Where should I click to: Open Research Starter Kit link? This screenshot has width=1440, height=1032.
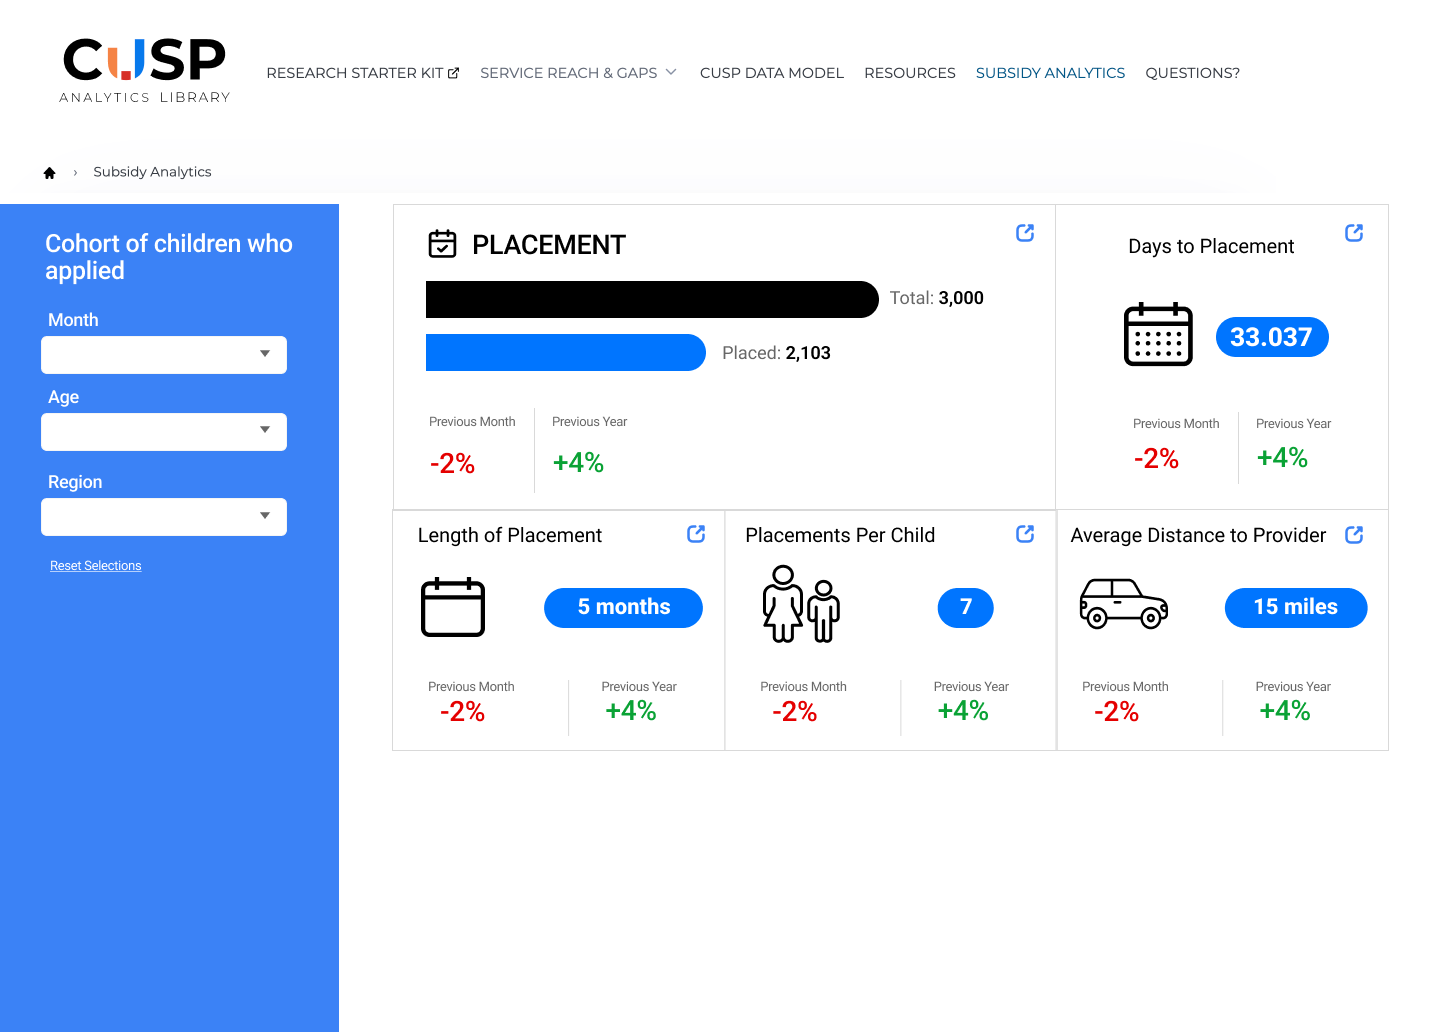362,73
